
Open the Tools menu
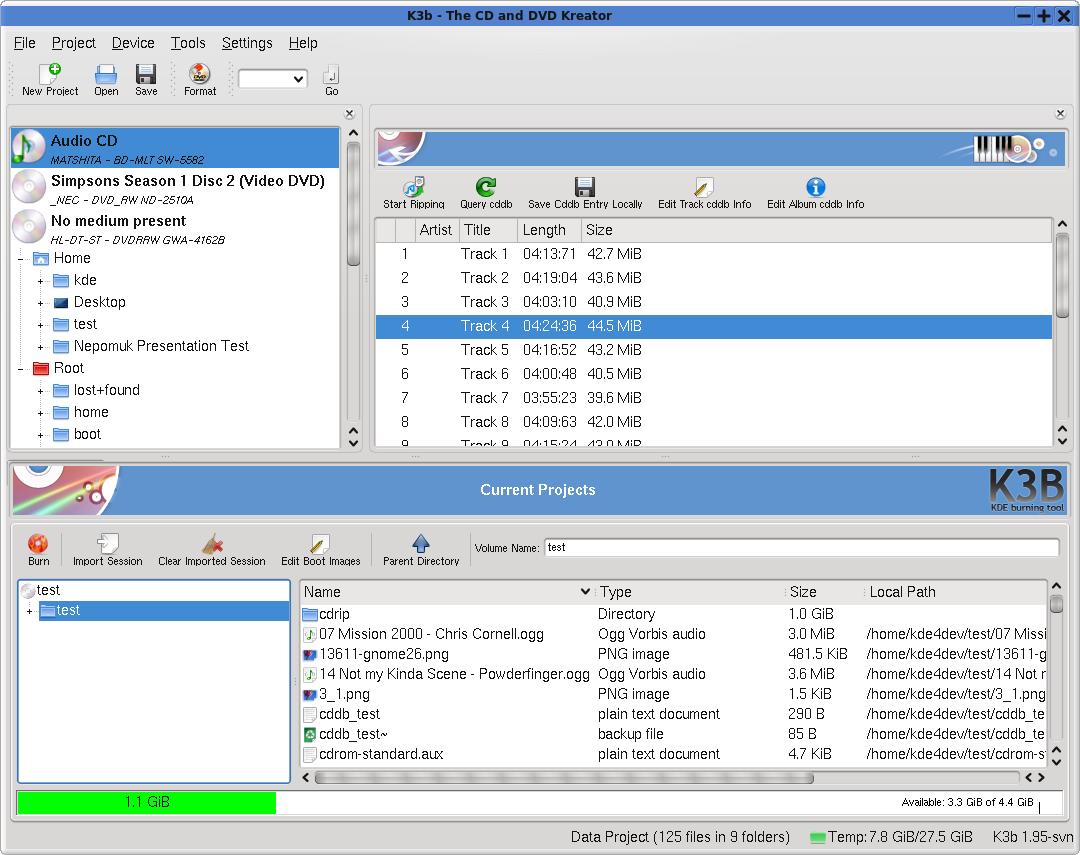[x=188, y=43]
